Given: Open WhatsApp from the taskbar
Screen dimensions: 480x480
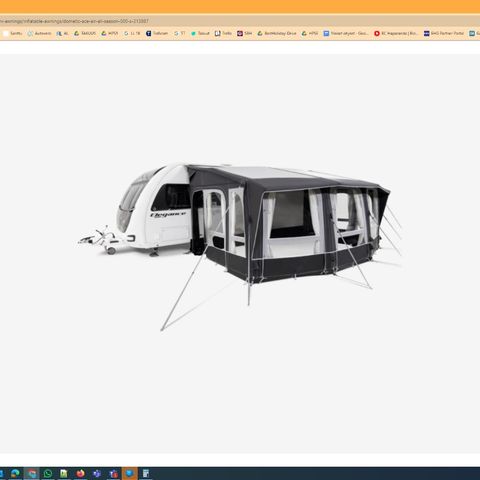Looking at the screenshot, I should tap(48, 473).
